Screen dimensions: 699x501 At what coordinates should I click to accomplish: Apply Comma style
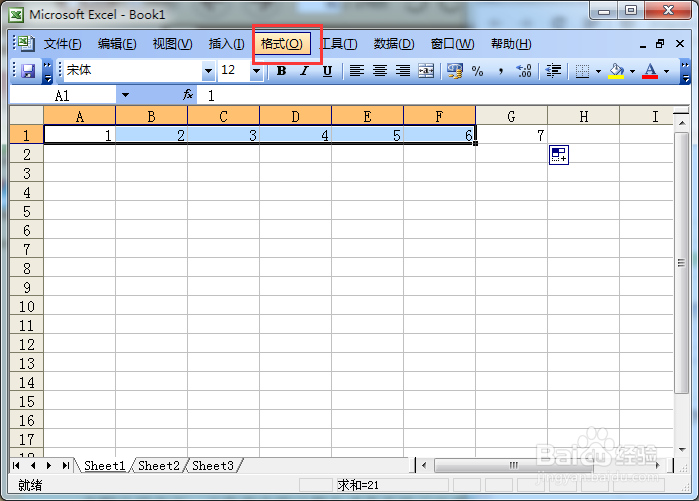coord(501,71)
